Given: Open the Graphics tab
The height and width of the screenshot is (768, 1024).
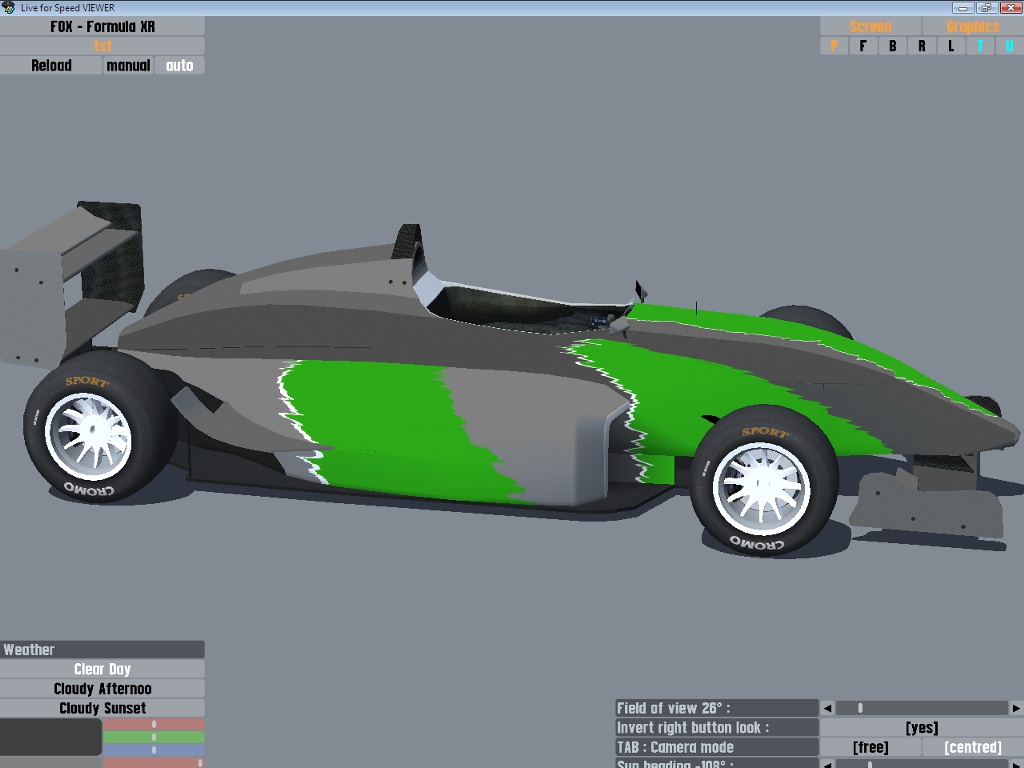Looking at the screenshot, I should click(972, 27).
